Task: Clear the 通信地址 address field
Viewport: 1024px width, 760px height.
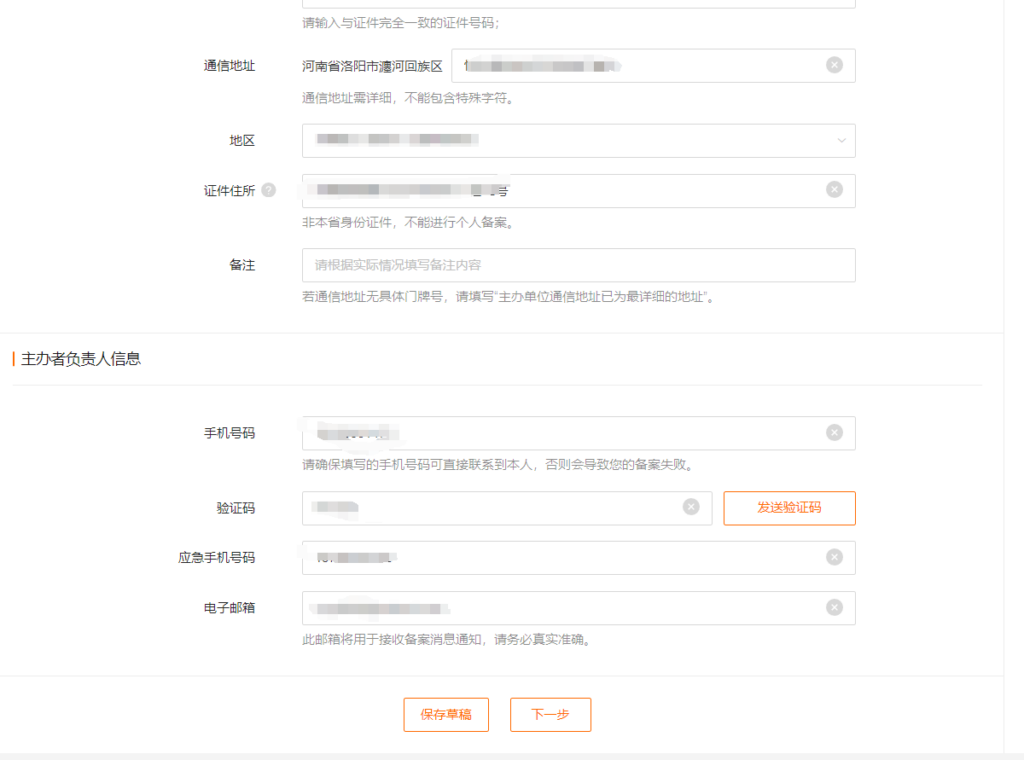Action: pos(834,65)
